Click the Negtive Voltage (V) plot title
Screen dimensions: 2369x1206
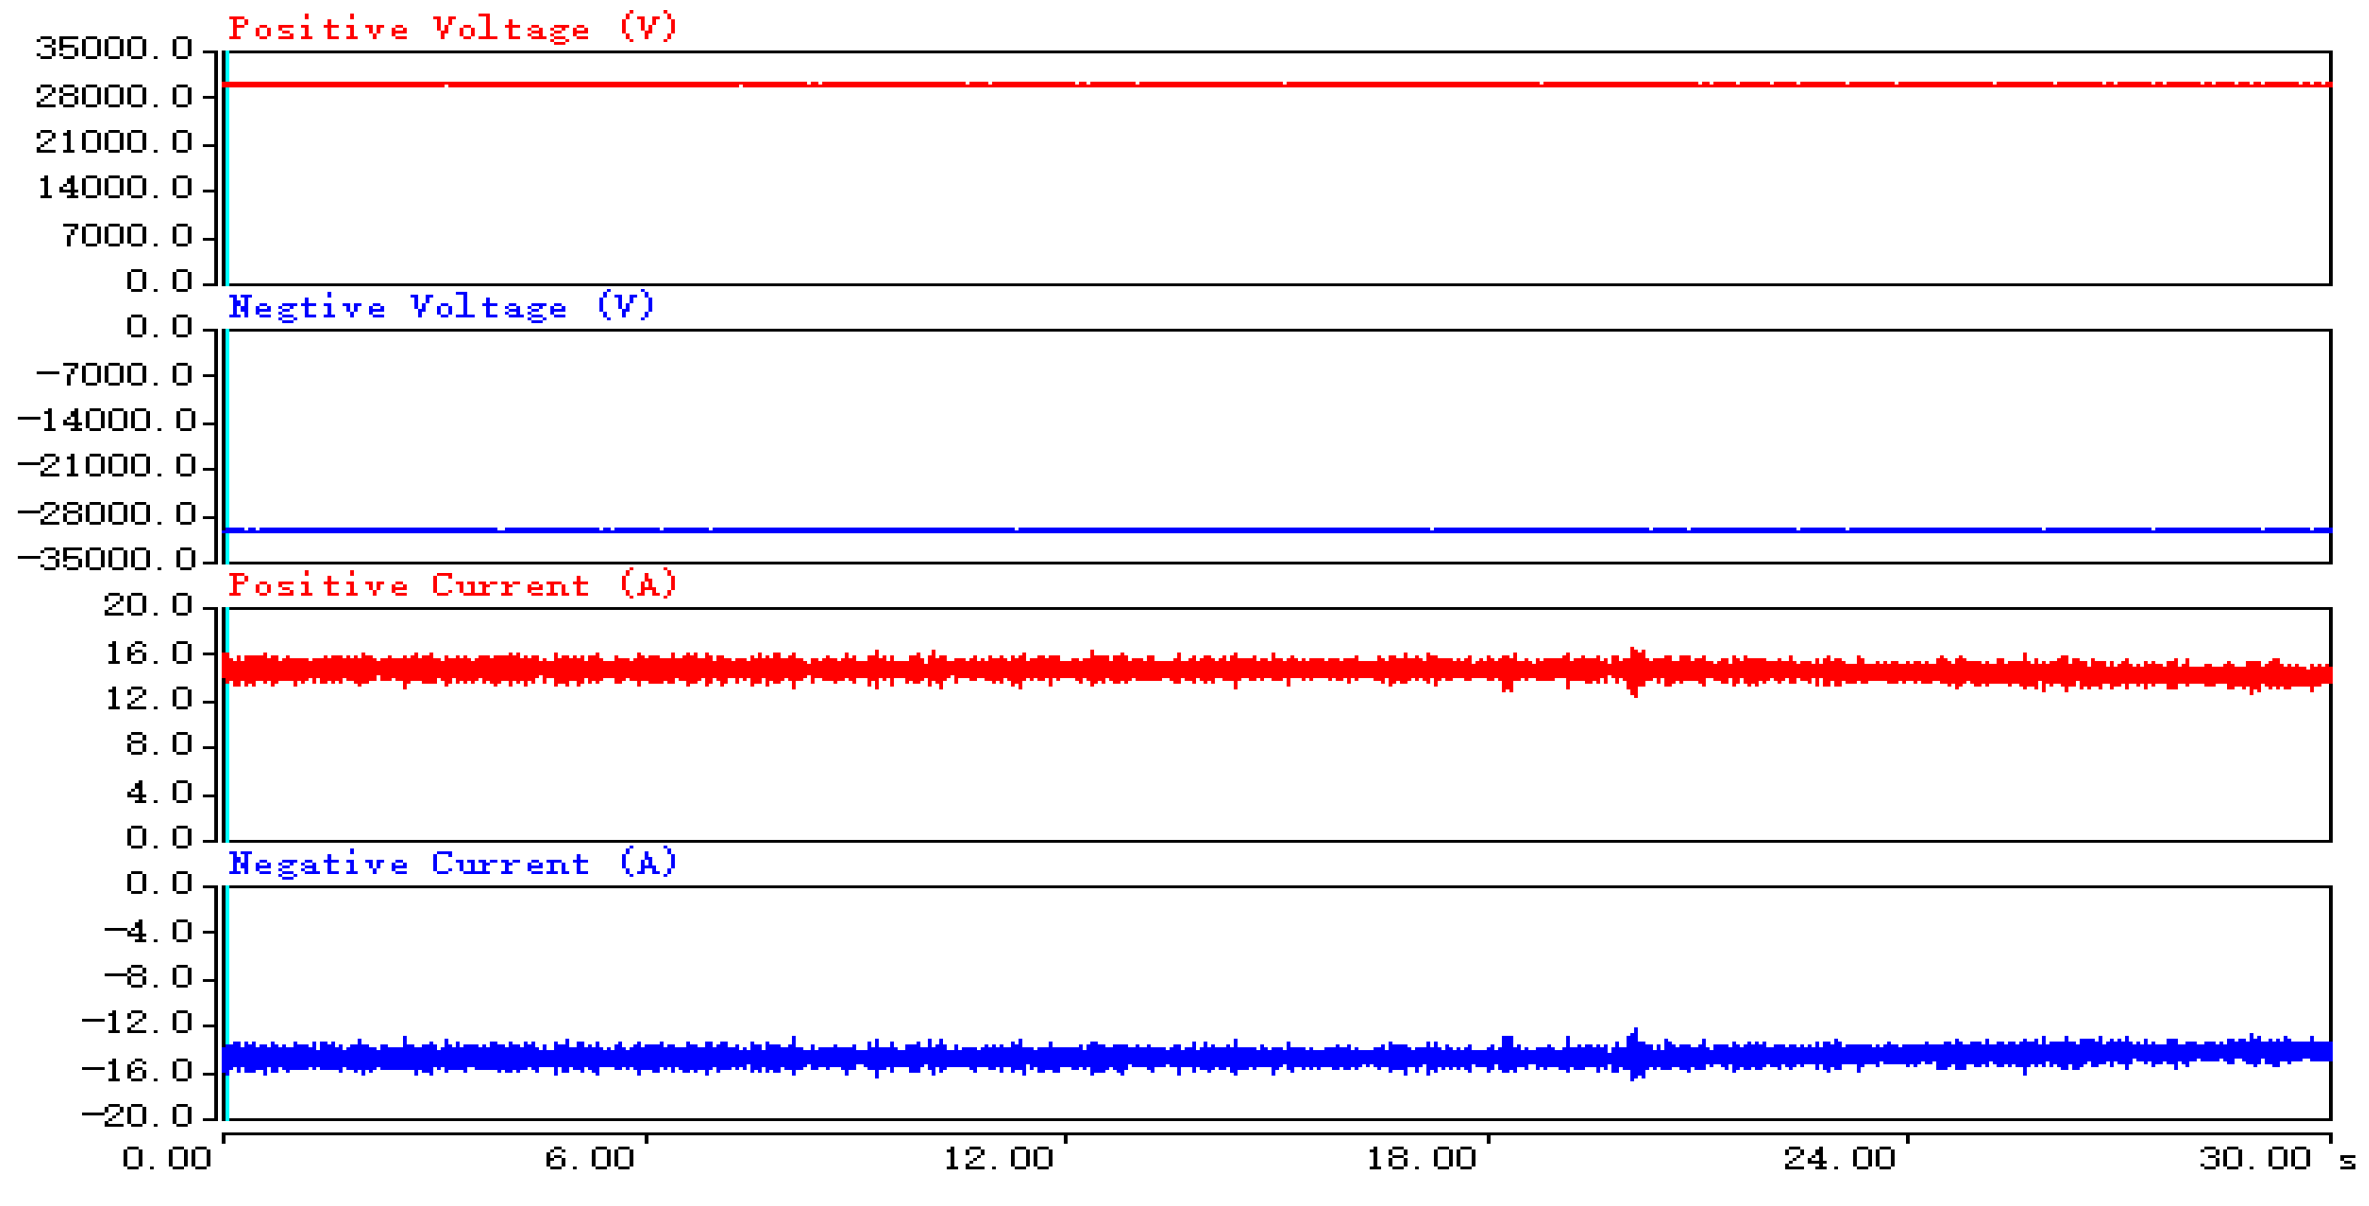pyautogui.click(x=442, y=306)
